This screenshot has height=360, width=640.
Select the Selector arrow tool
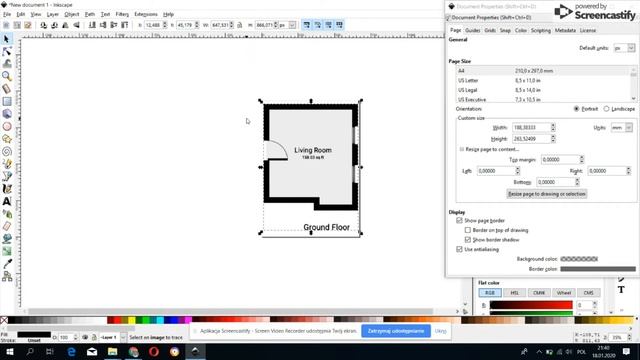coord(7,39)
